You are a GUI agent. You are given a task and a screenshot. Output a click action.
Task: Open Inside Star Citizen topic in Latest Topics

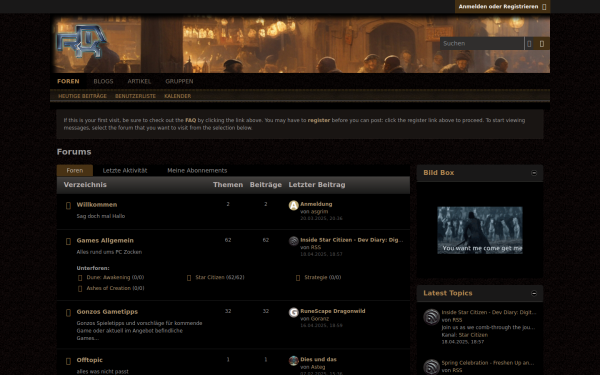coord(489,313)
